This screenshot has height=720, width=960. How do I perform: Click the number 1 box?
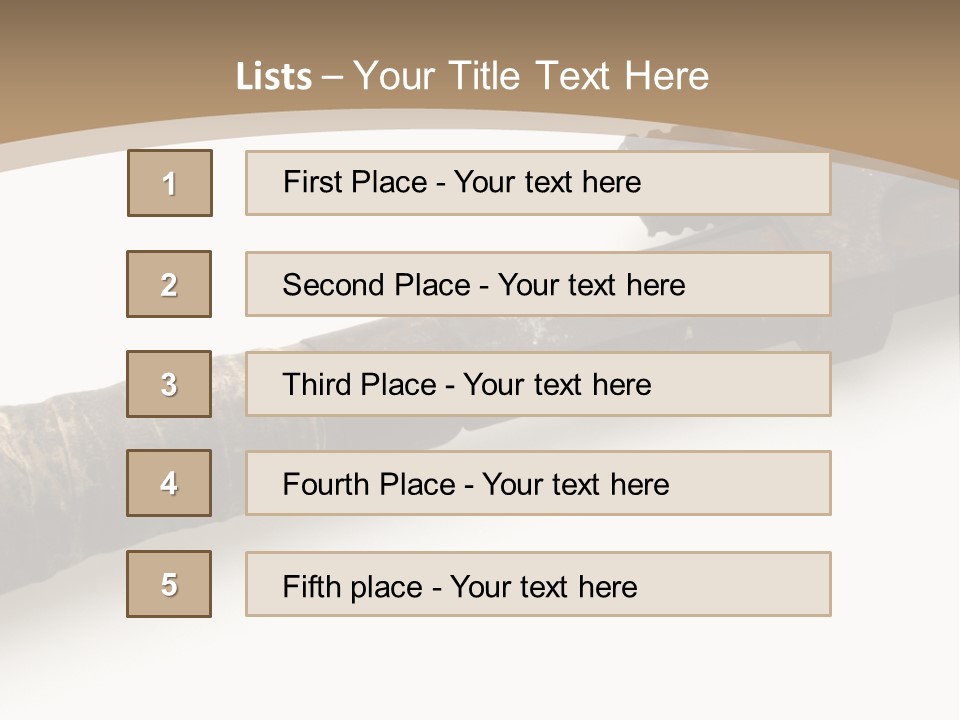point(170,183)
